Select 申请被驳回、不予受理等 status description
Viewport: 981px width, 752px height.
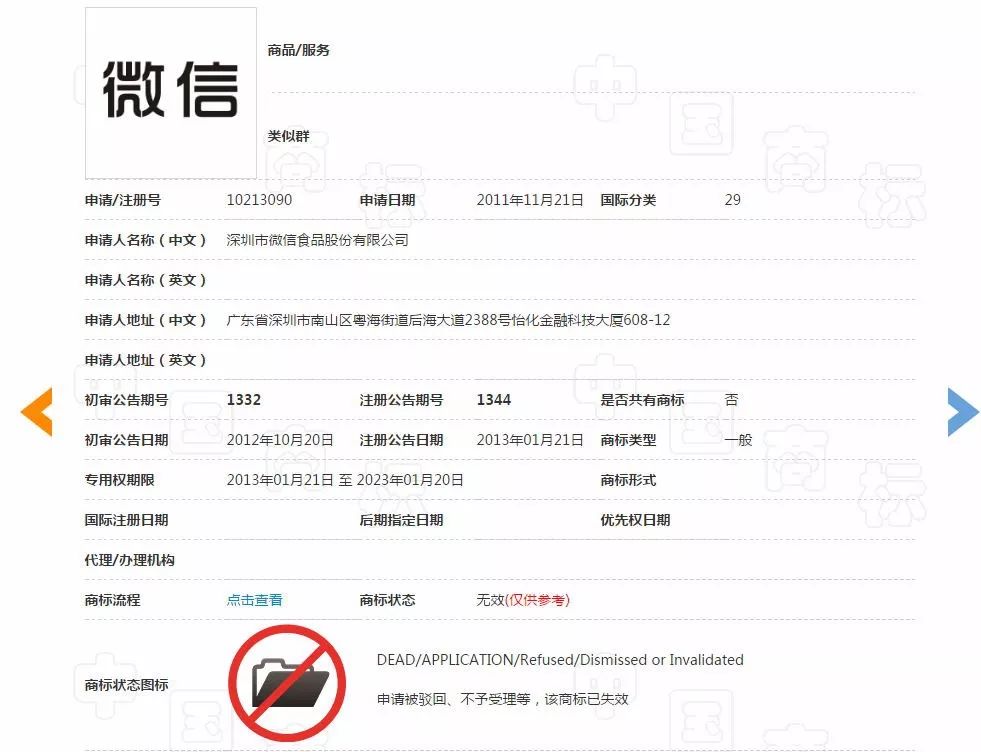pyautogui.click(x=502, y=699)
